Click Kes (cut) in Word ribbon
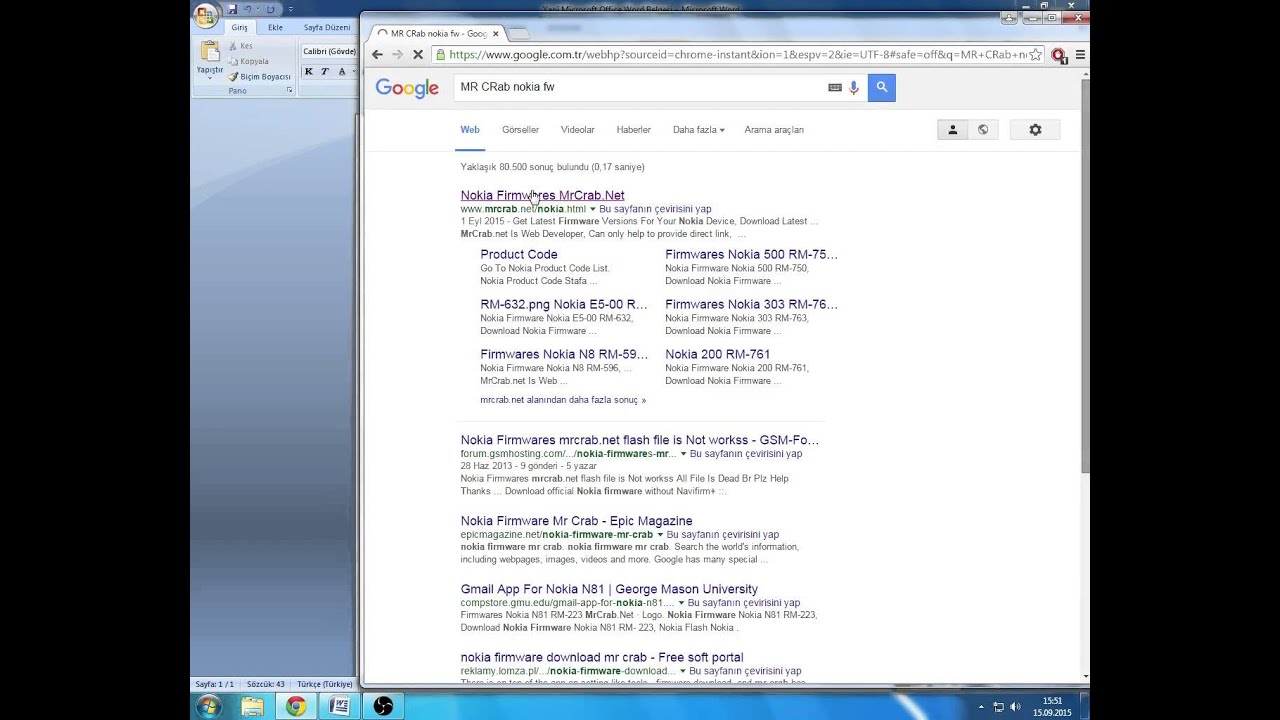Viewport: 1280px width, 720px height. coord(241,46)
